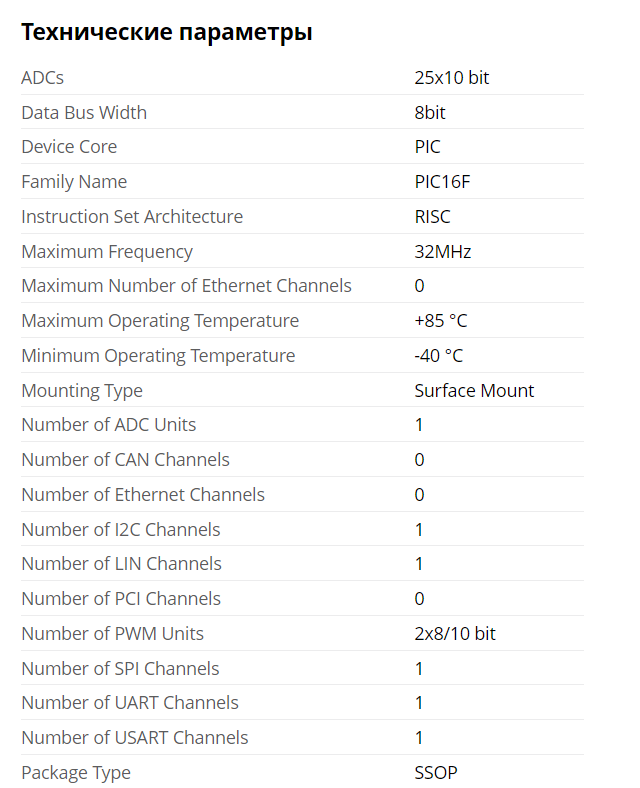Select the "RISC" architecture value
Image resolution: width=640 pixels, height=788 pixels.
pyautogui.click(x=432, y=217)
